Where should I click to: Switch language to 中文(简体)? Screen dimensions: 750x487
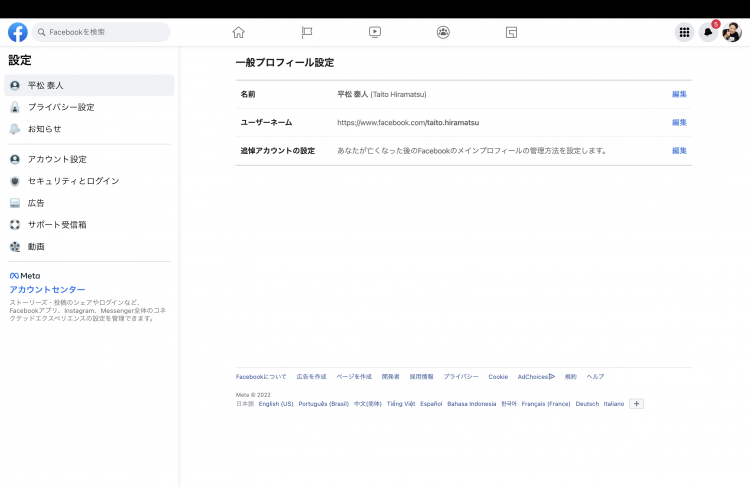pos(368,404)
